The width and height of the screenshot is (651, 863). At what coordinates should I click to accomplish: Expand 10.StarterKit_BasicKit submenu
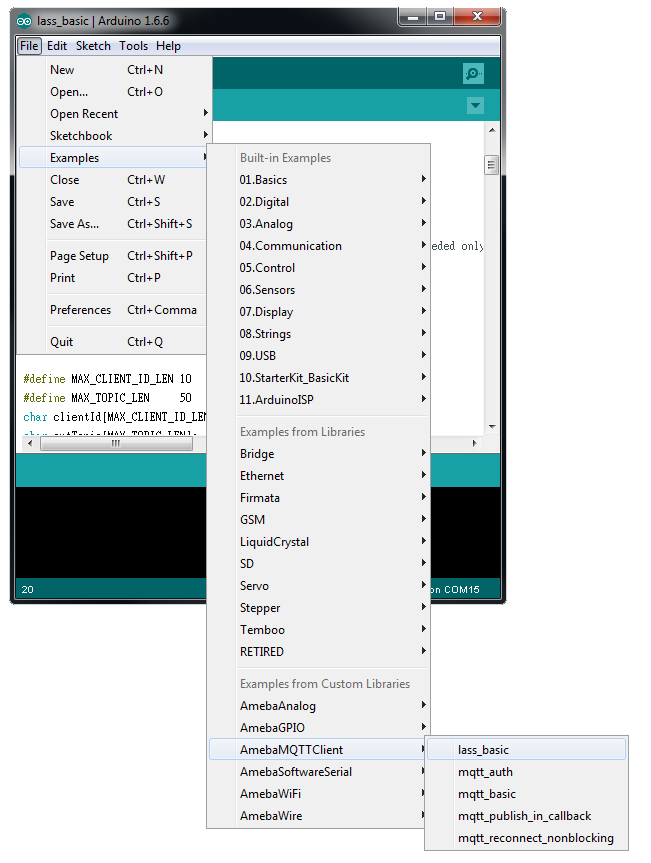(319, 378)
